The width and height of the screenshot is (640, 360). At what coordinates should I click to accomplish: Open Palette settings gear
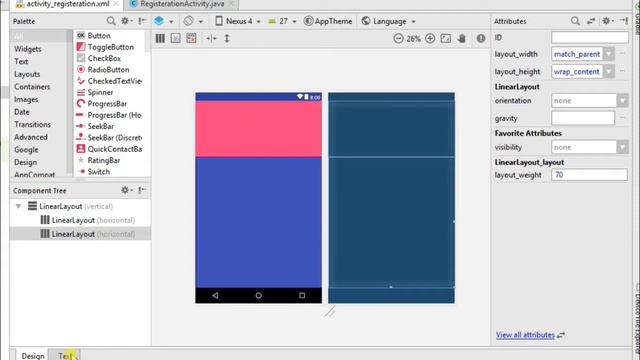pyautogui.click(x=126, y=21)
